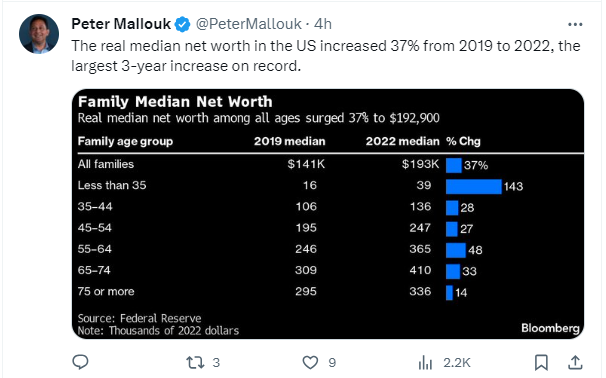Share the tweet via upload icon
The width and height of the screenshot is (606, 378).
575,363
